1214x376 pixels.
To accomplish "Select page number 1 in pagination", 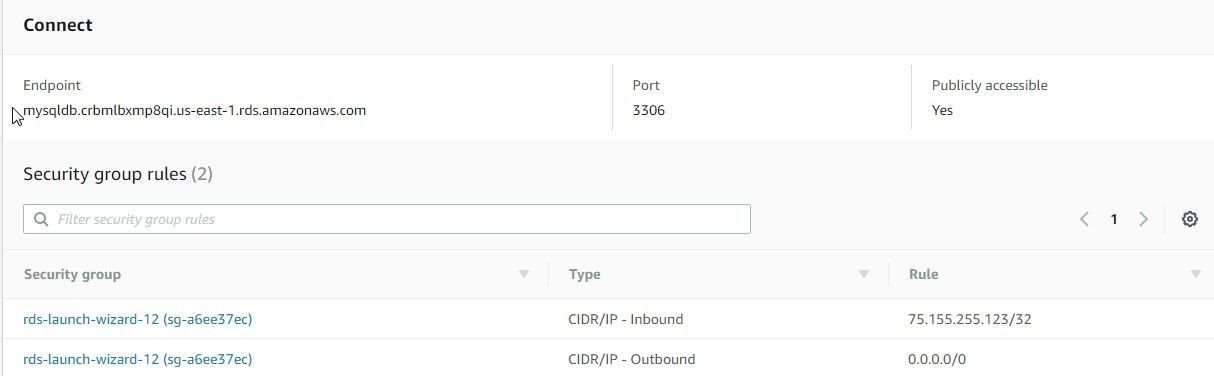I will click(x=1113, y=219).
